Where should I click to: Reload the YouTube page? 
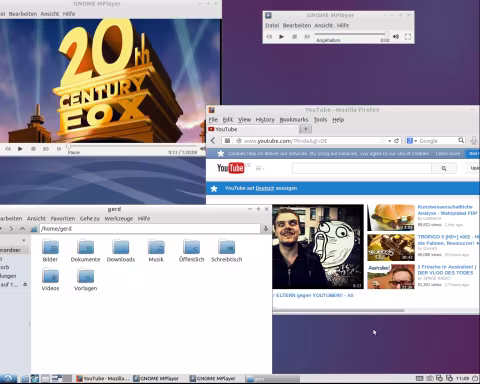(396, 141)
